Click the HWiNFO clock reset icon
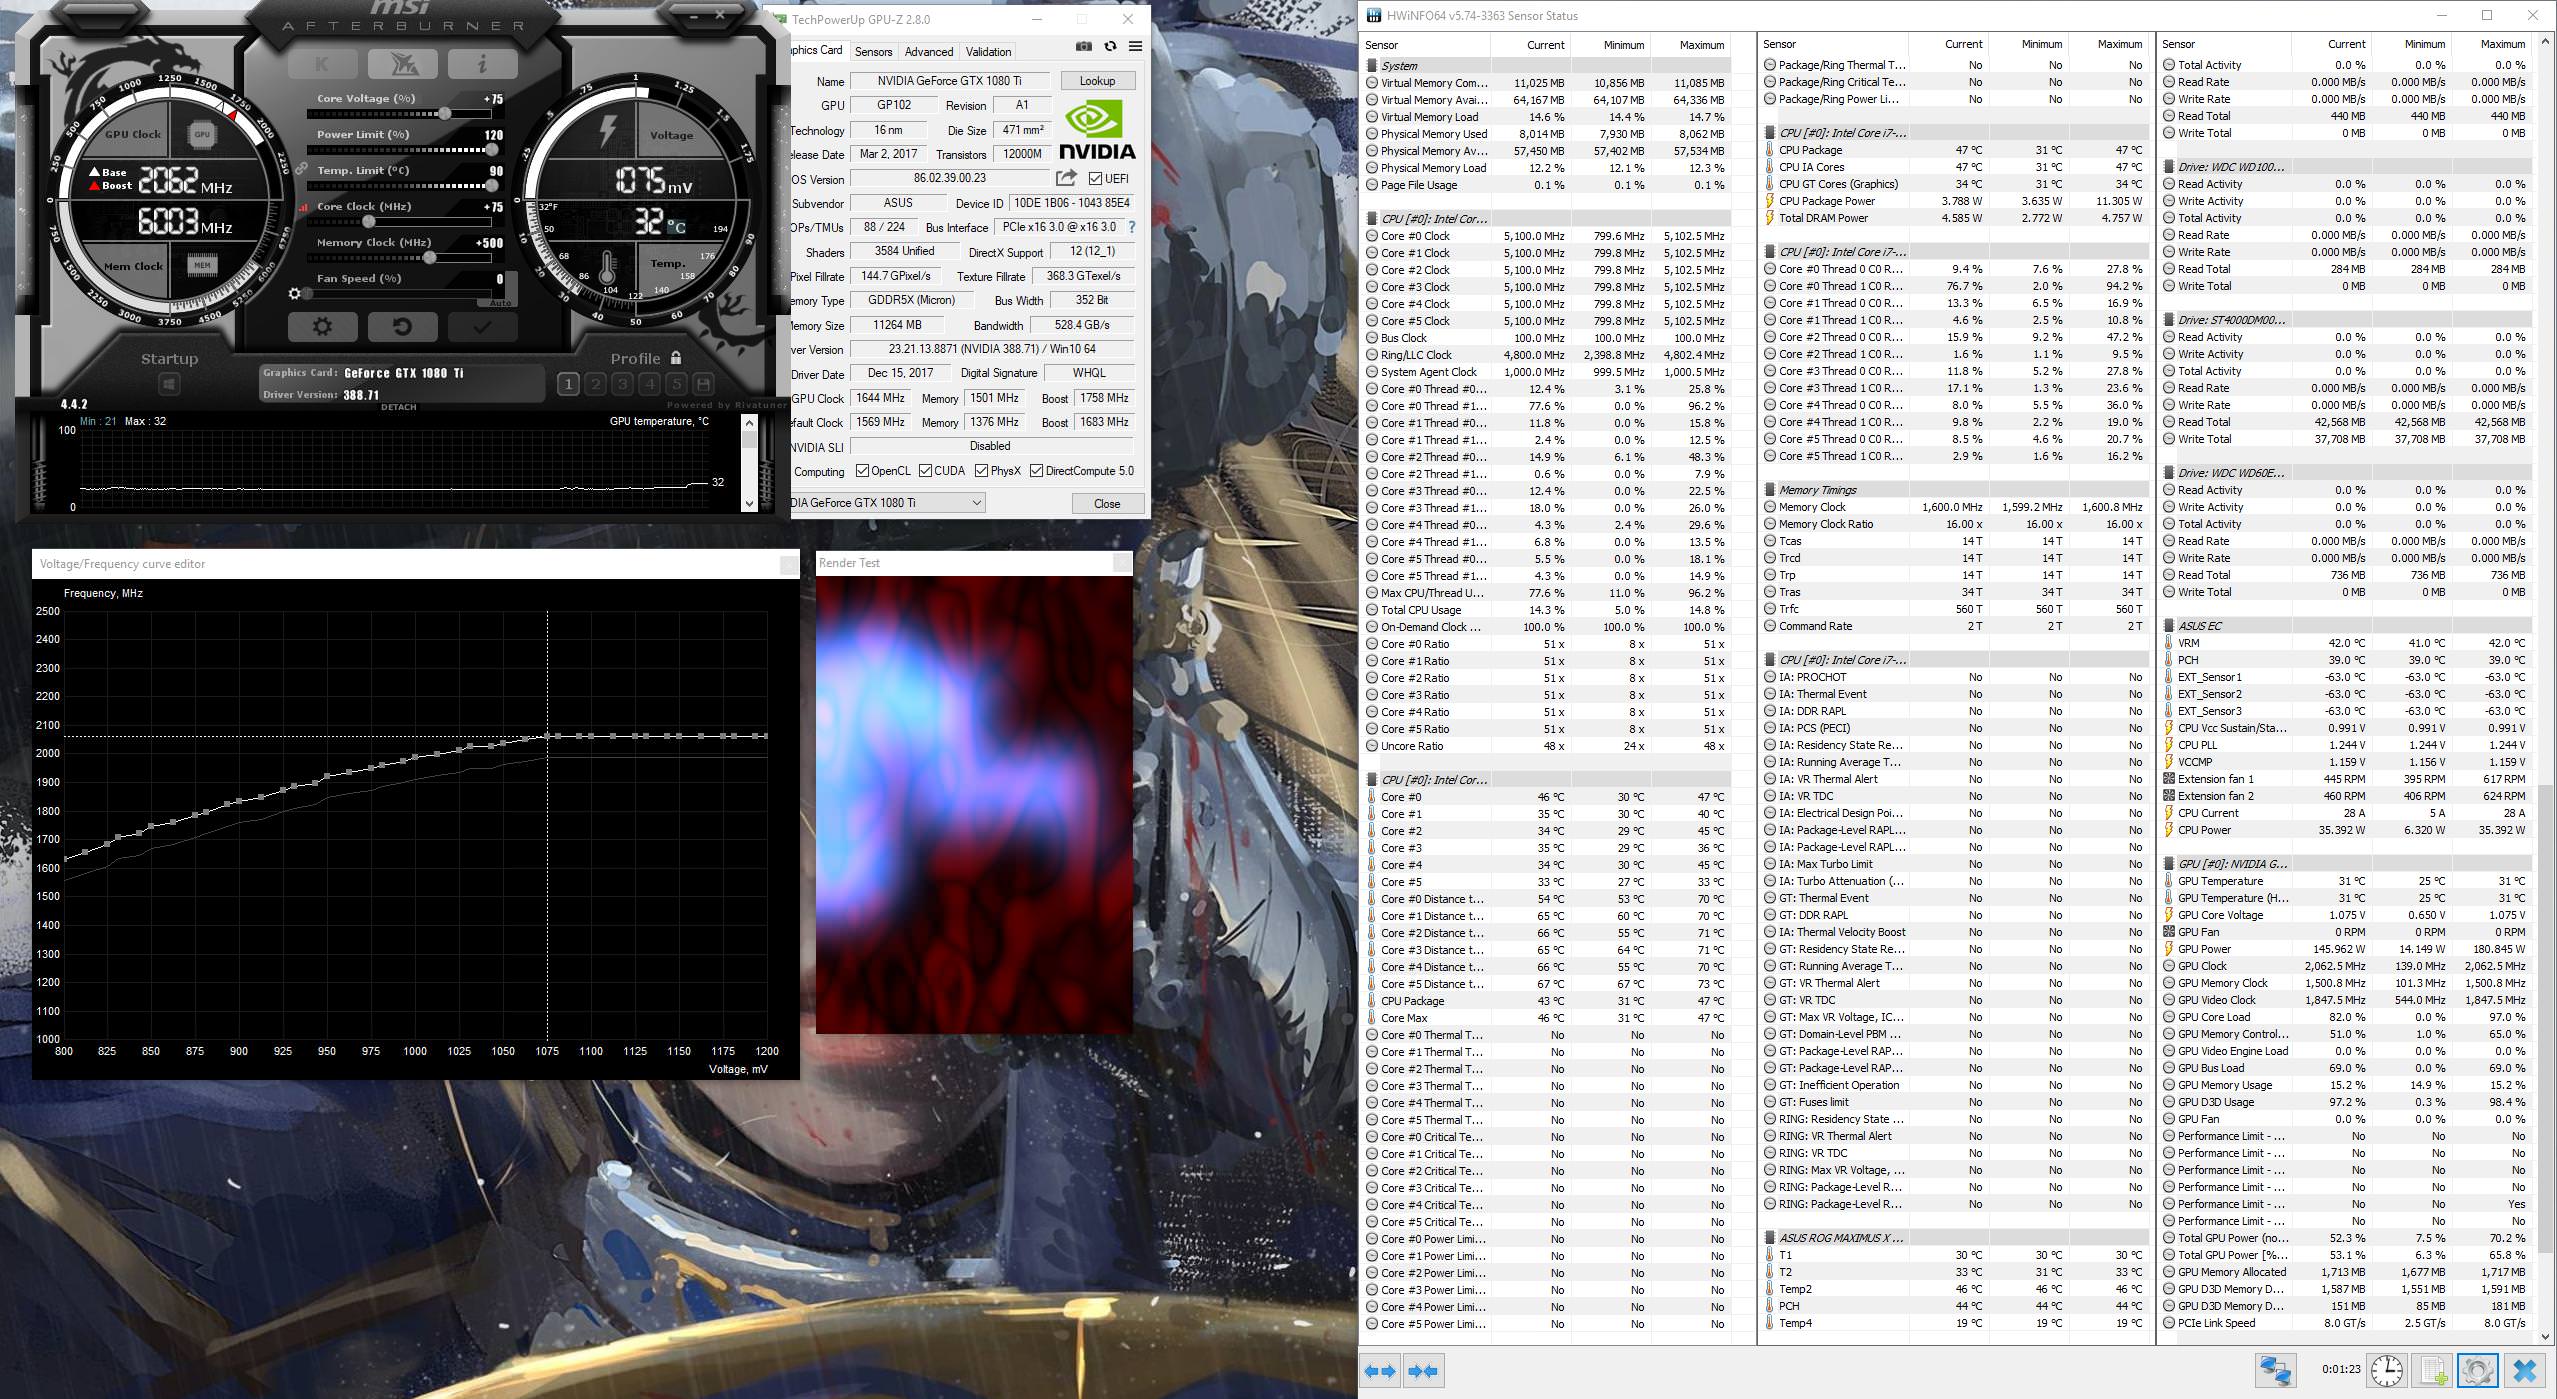The height and width of the screenshot is (1399, 2557). pos(2387,1370)
